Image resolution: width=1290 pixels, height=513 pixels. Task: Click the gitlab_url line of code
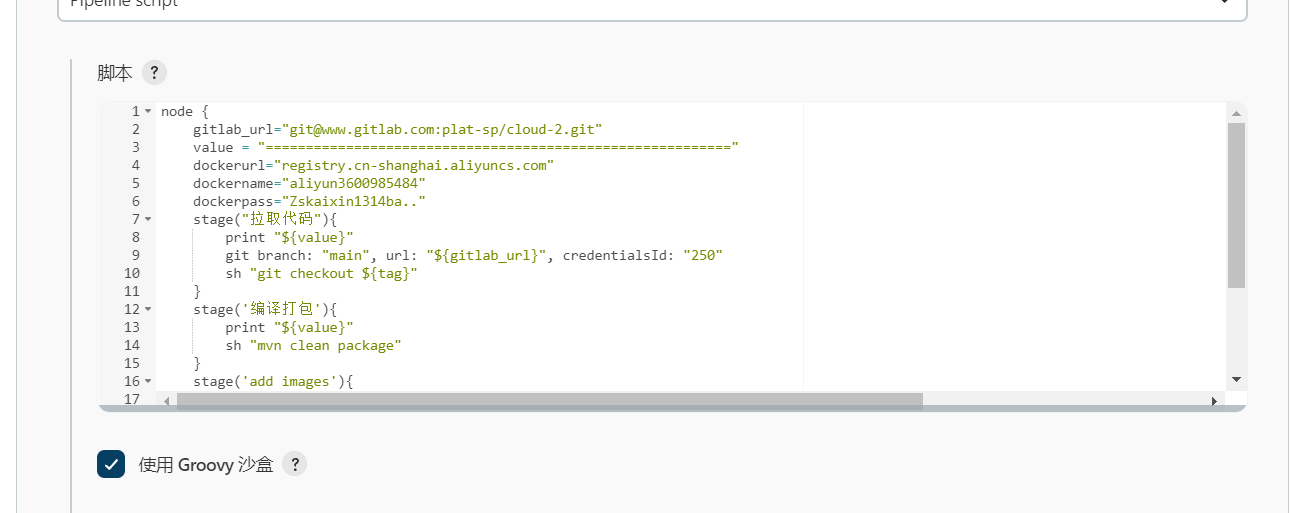coord(398,129)
